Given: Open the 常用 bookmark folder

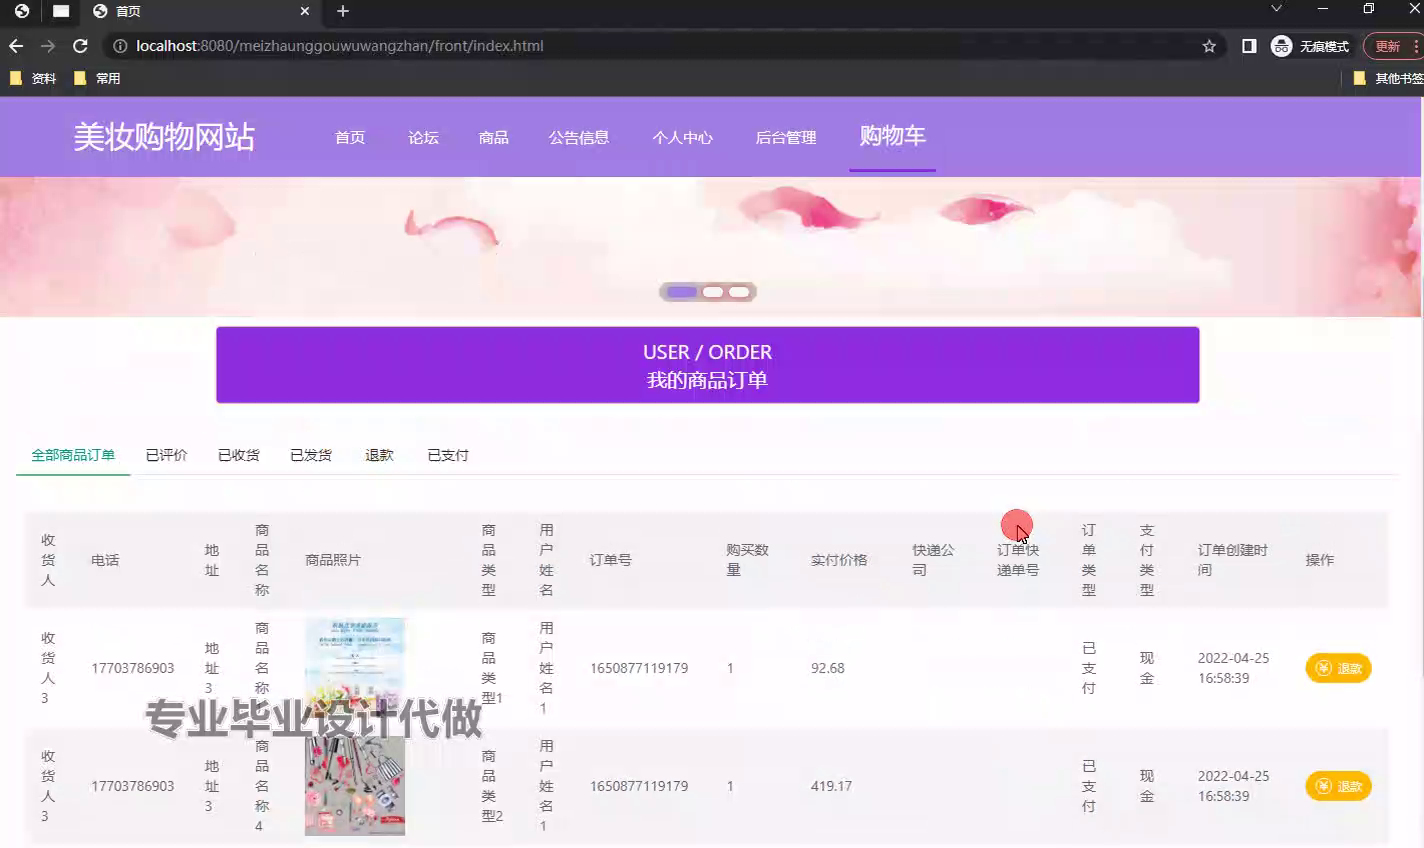Looking at the screenshot, I should [x=97, y=78].
